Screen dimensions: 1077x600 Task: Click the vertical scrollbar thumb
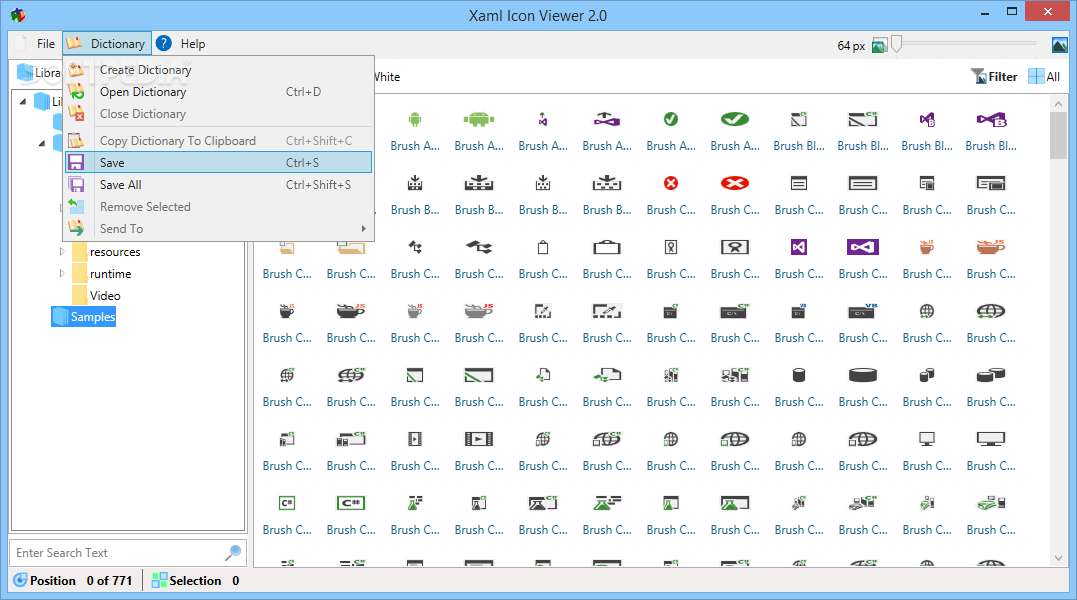coord(1058,135)
